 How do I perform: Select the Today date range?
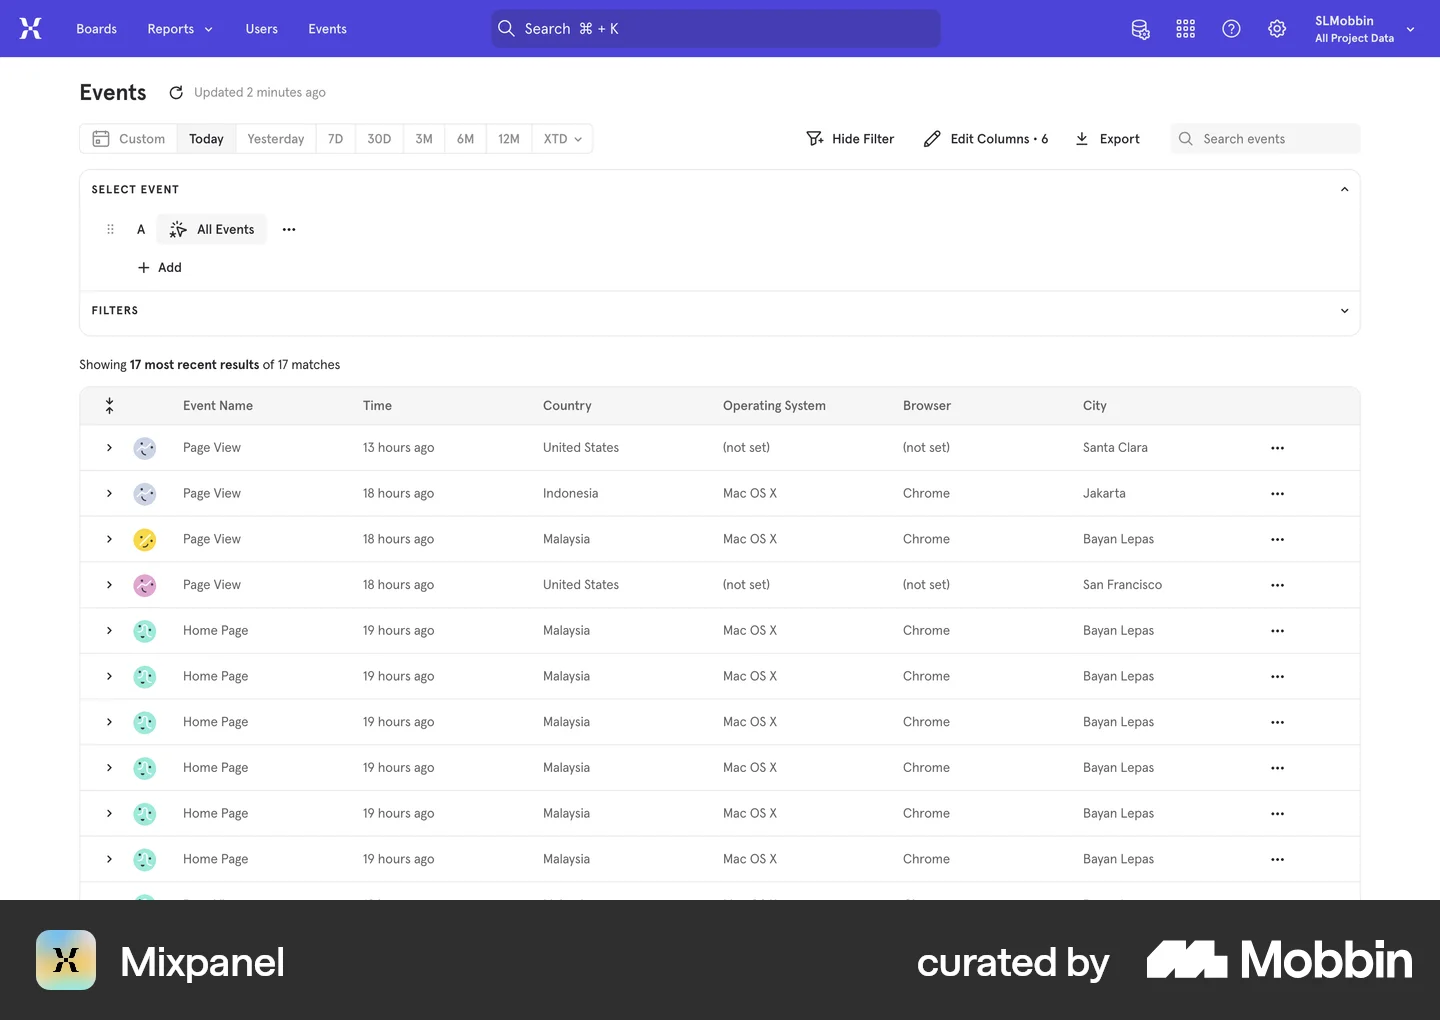(x=207, y=139)
